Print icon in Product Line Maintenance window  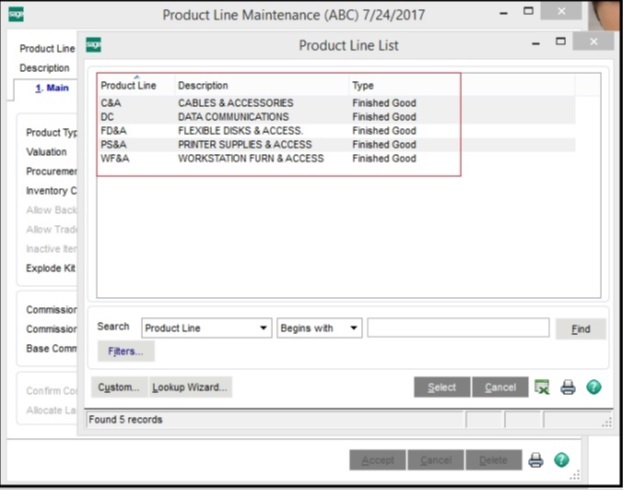coord(536,460)
